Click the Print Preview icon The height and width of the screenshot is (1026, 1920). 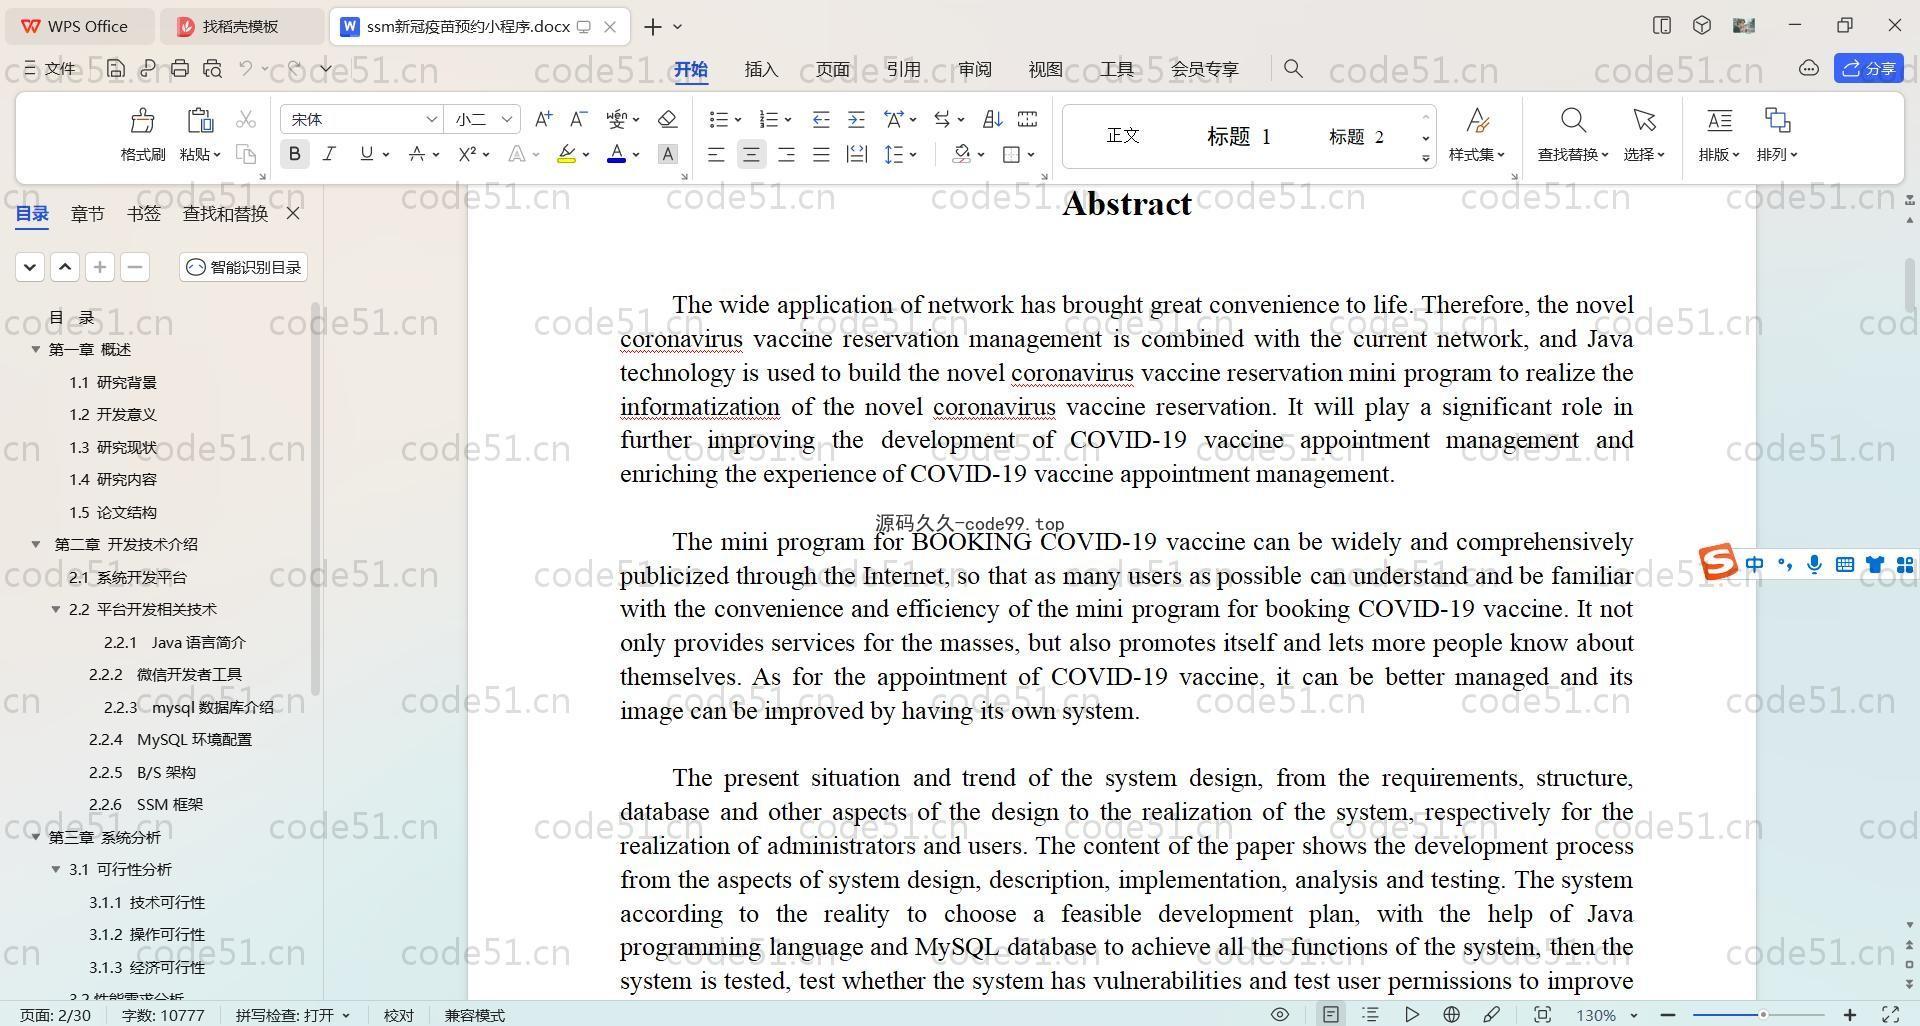click(x=212, y=68)
